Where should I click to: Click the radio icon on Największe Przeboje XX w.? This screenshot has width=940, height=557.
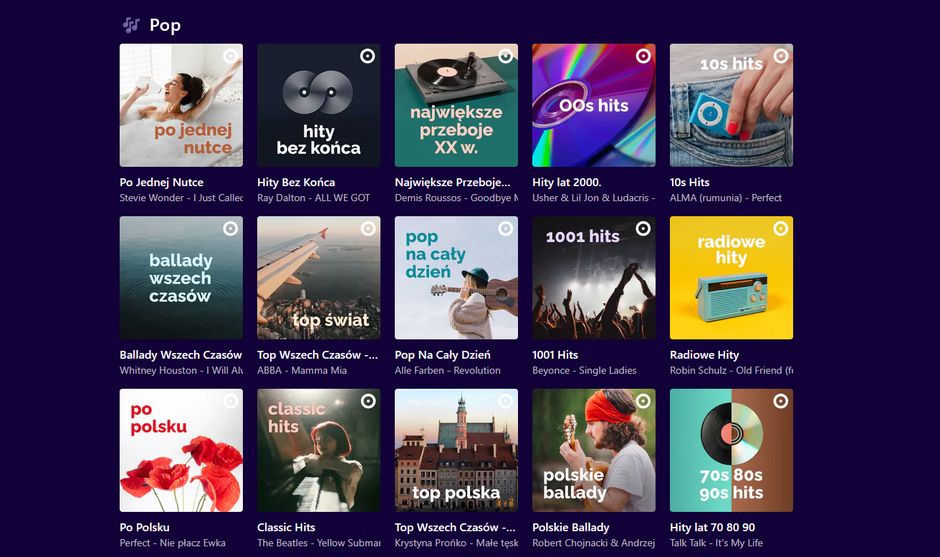505,56
